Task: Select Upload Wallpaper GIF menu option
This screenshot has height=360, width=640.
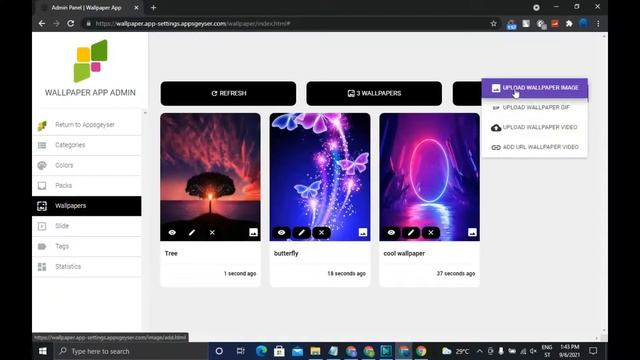Action: tap(535, 107)
